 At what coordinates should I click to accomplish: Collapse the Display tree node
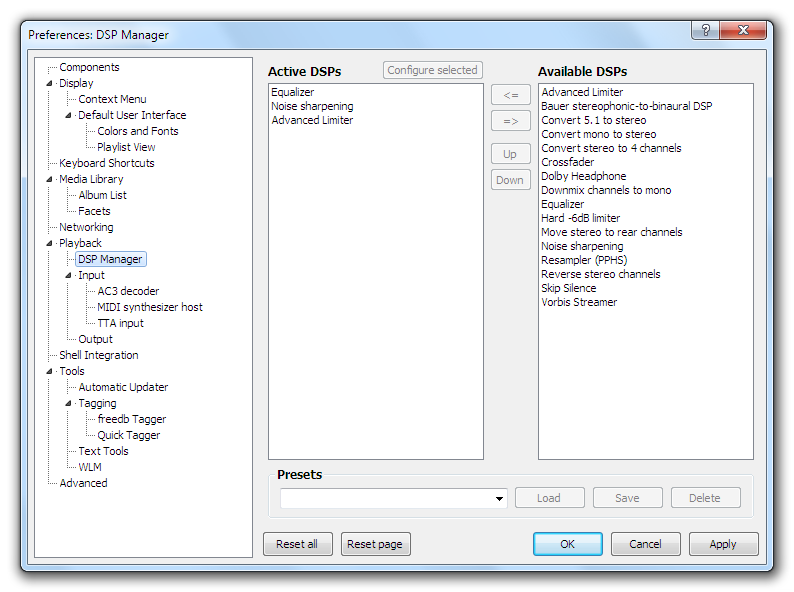click(50, 83)
